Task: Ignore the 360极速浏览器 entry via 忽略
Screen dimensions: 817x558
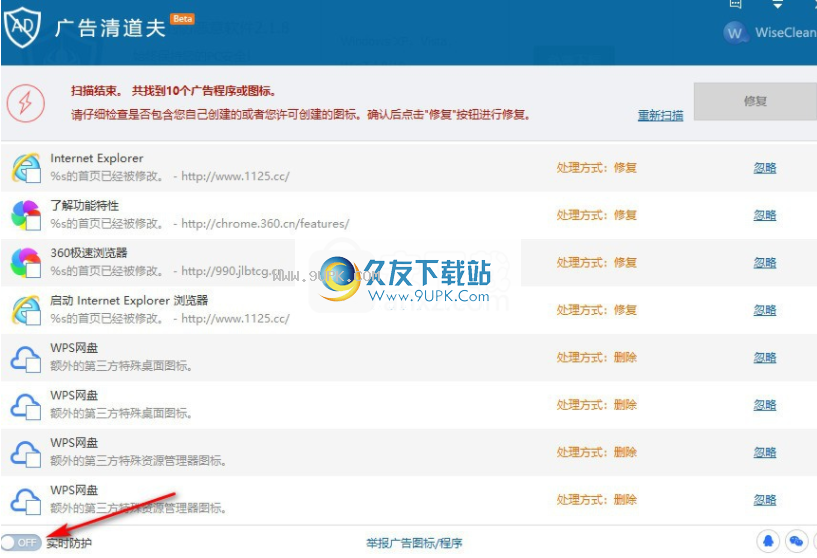Action: pos(765,263)
